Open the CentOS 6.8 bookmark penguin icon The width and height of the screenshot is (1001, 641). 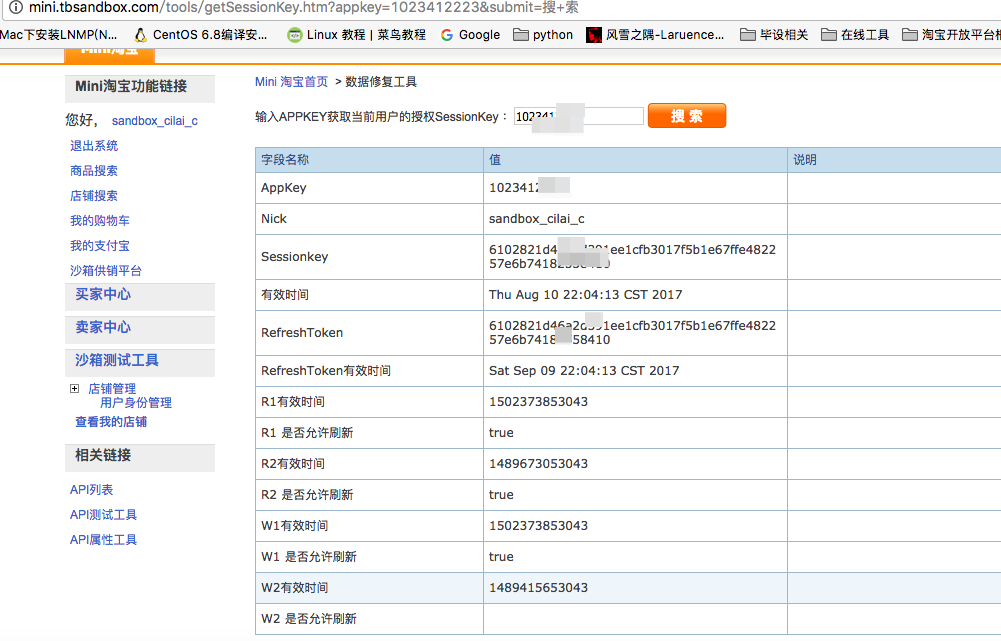coord(140,34)
